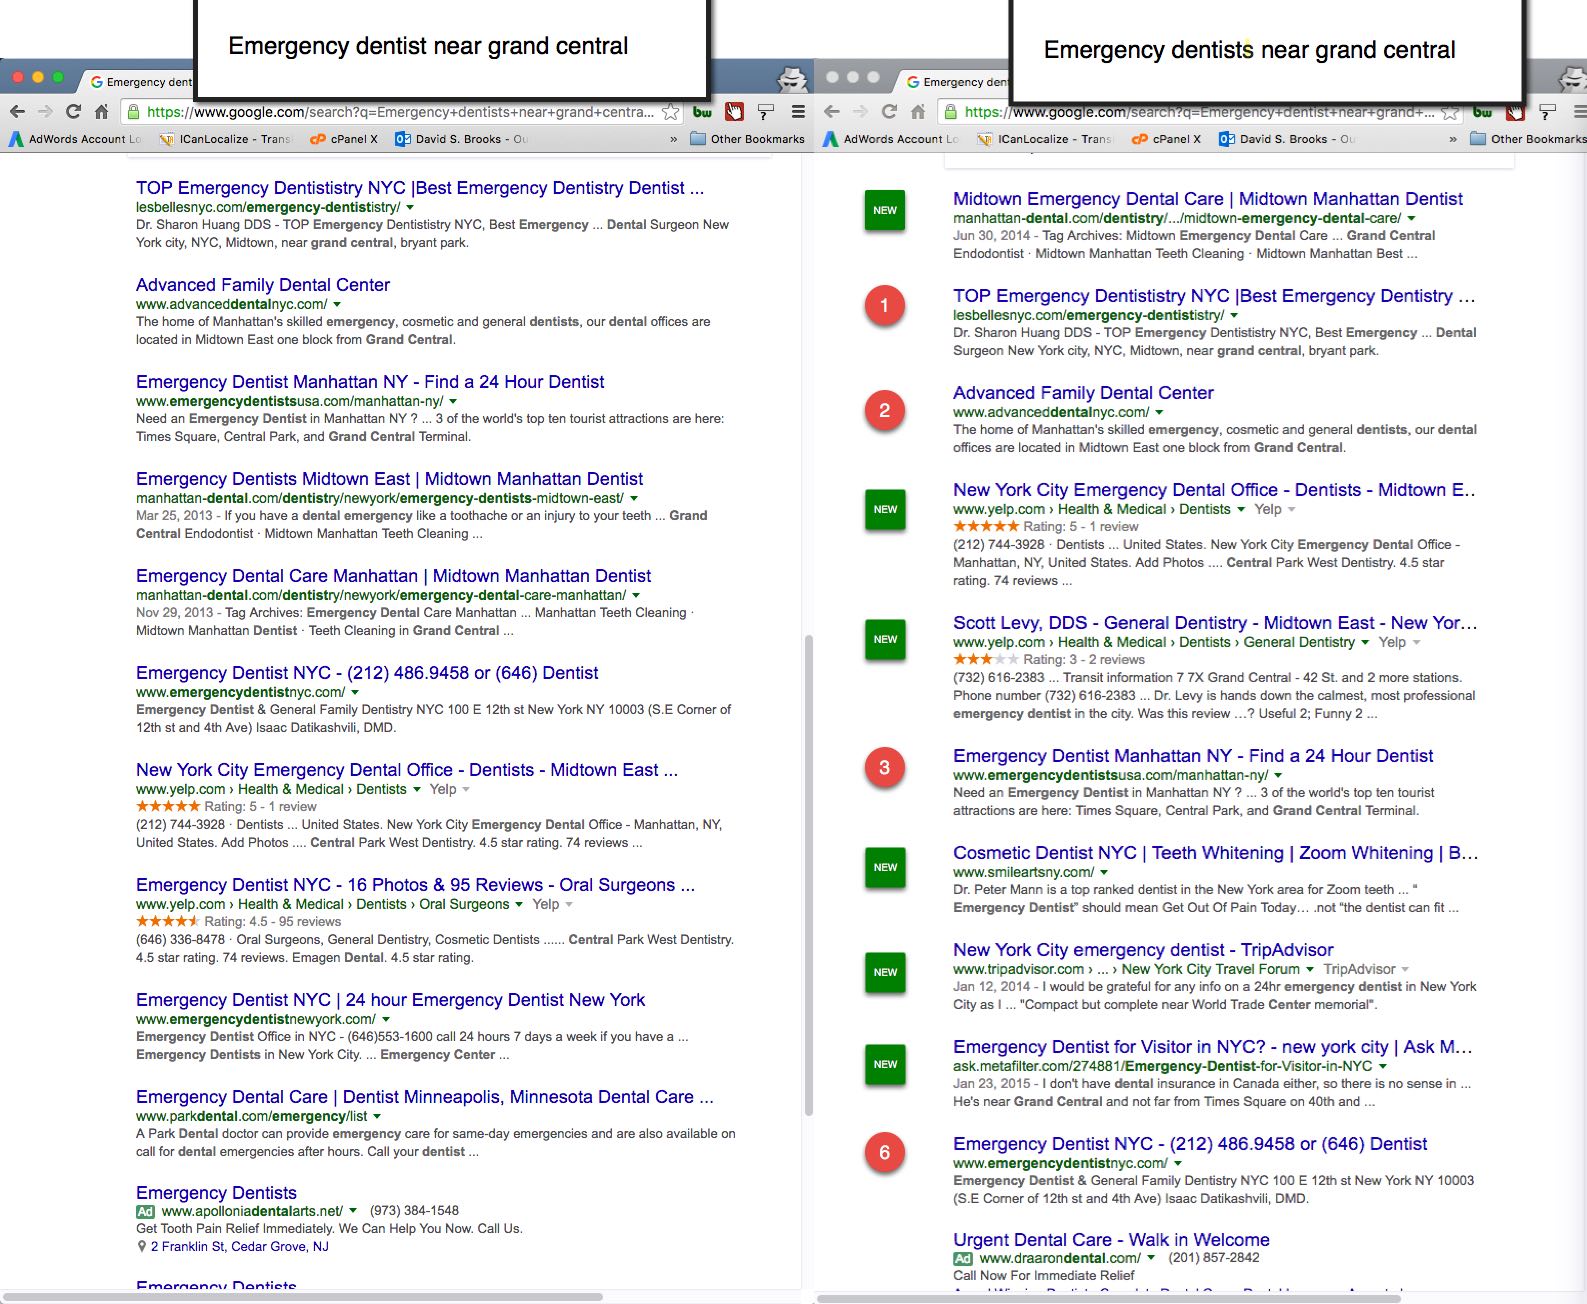Bookmark page with star in right window
The width and height of the screenshot is (1587, 1304).
[1450, 112]
